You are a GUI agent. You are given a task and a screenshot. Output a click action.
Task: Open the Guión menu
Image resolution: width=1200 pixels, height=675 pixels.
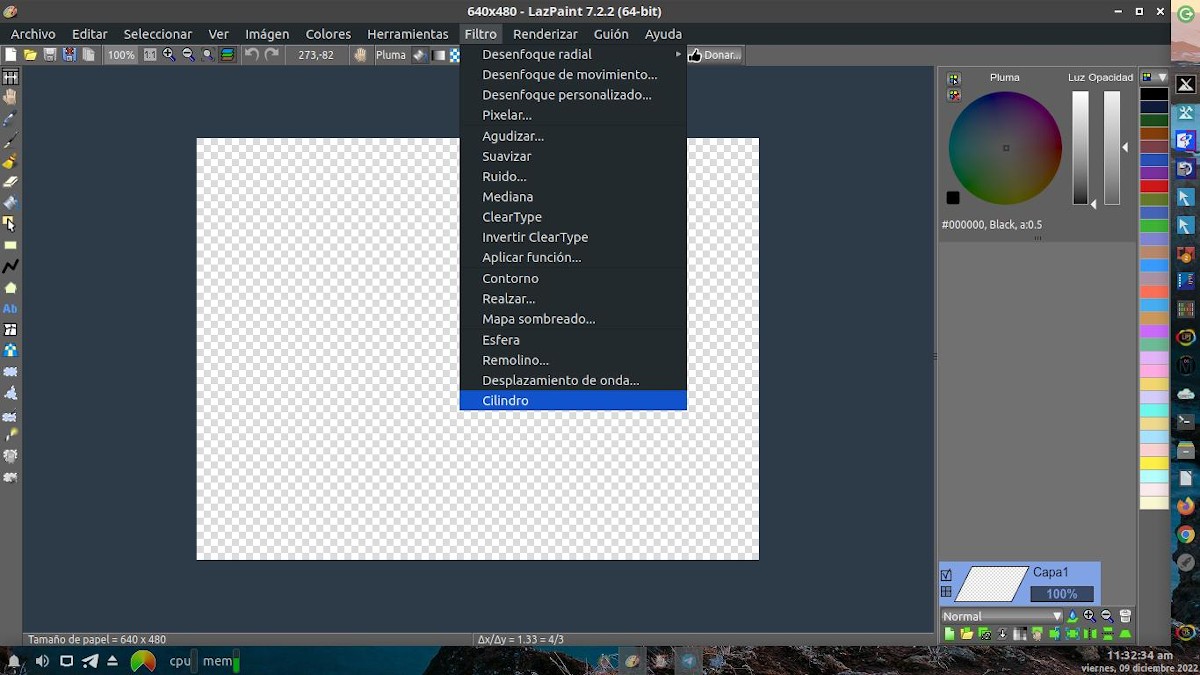611,34
